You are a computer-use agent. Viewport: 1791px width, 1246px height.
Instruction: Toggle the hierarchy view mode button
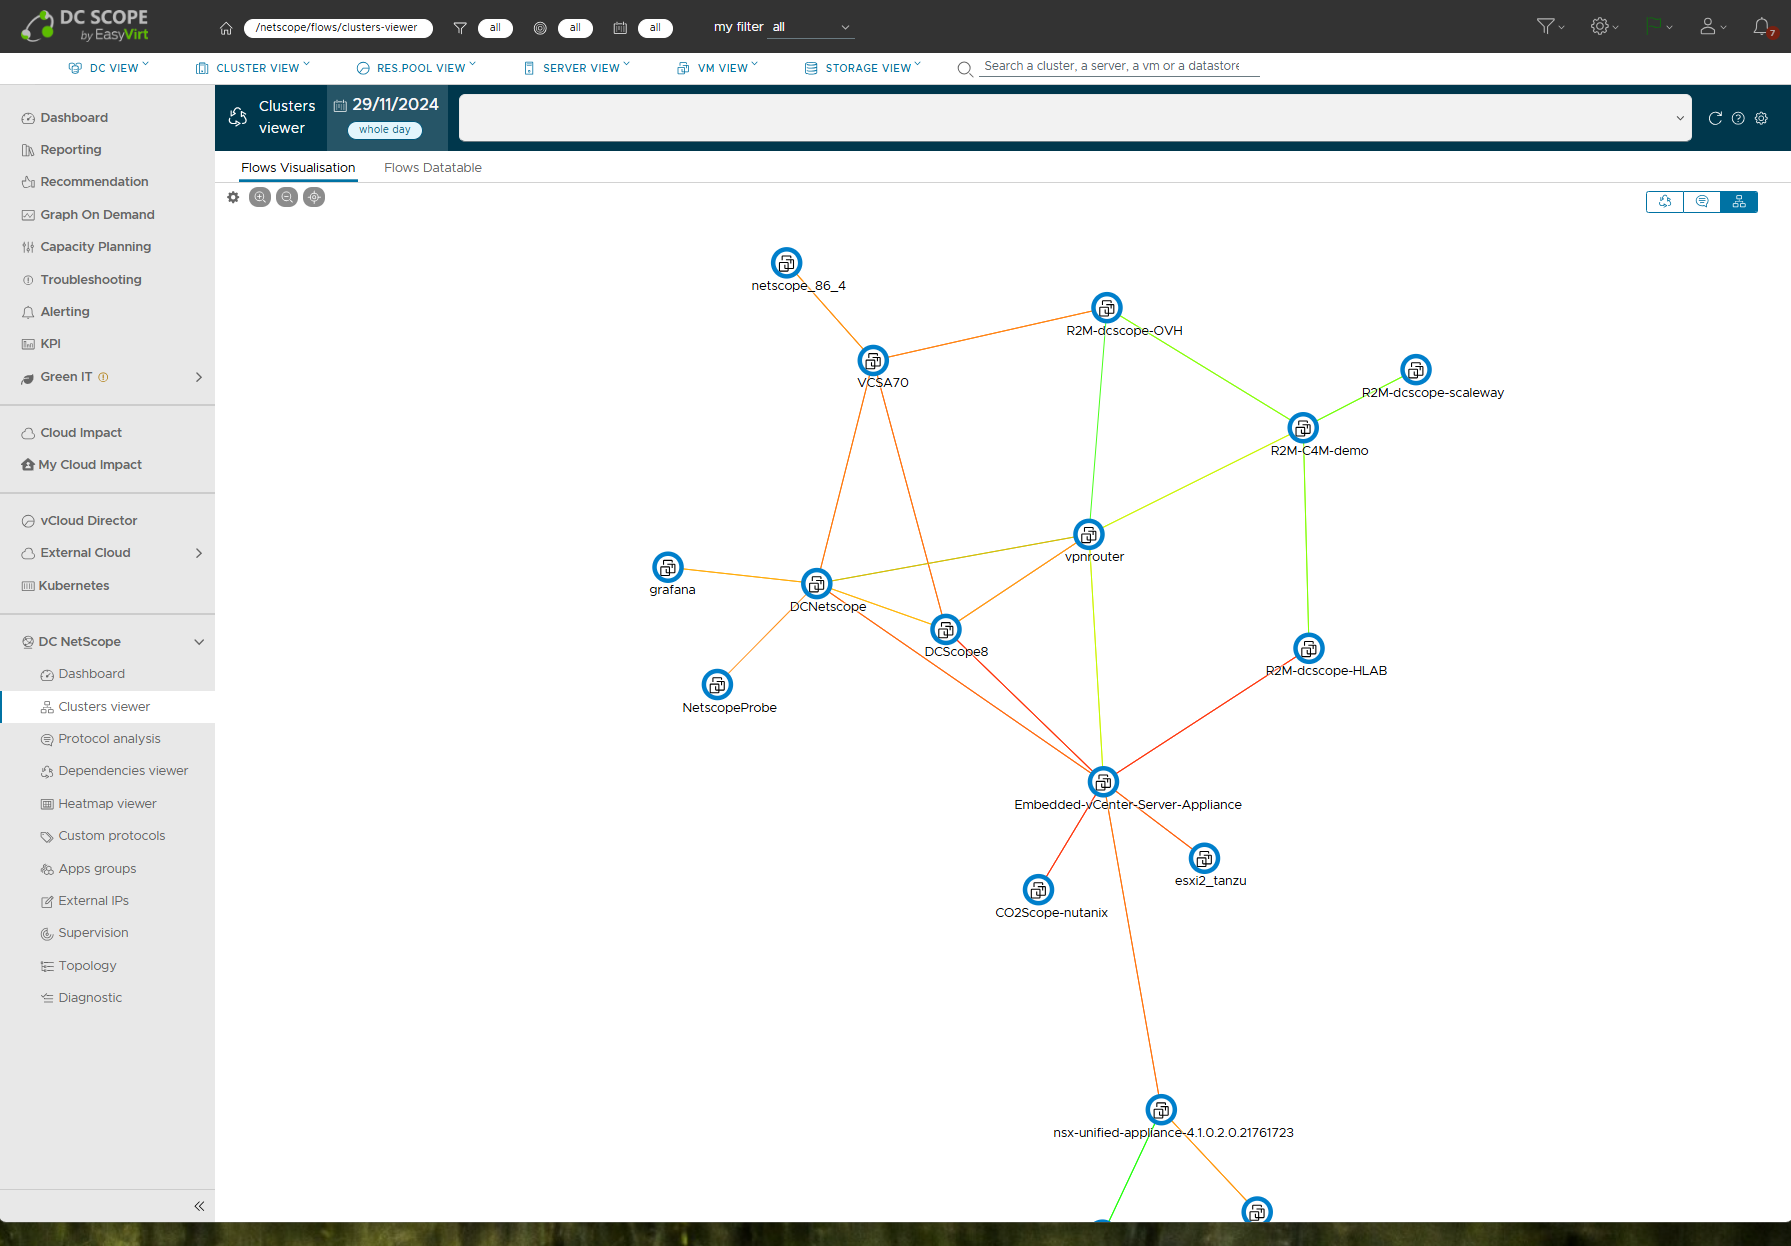[1739, 202]
